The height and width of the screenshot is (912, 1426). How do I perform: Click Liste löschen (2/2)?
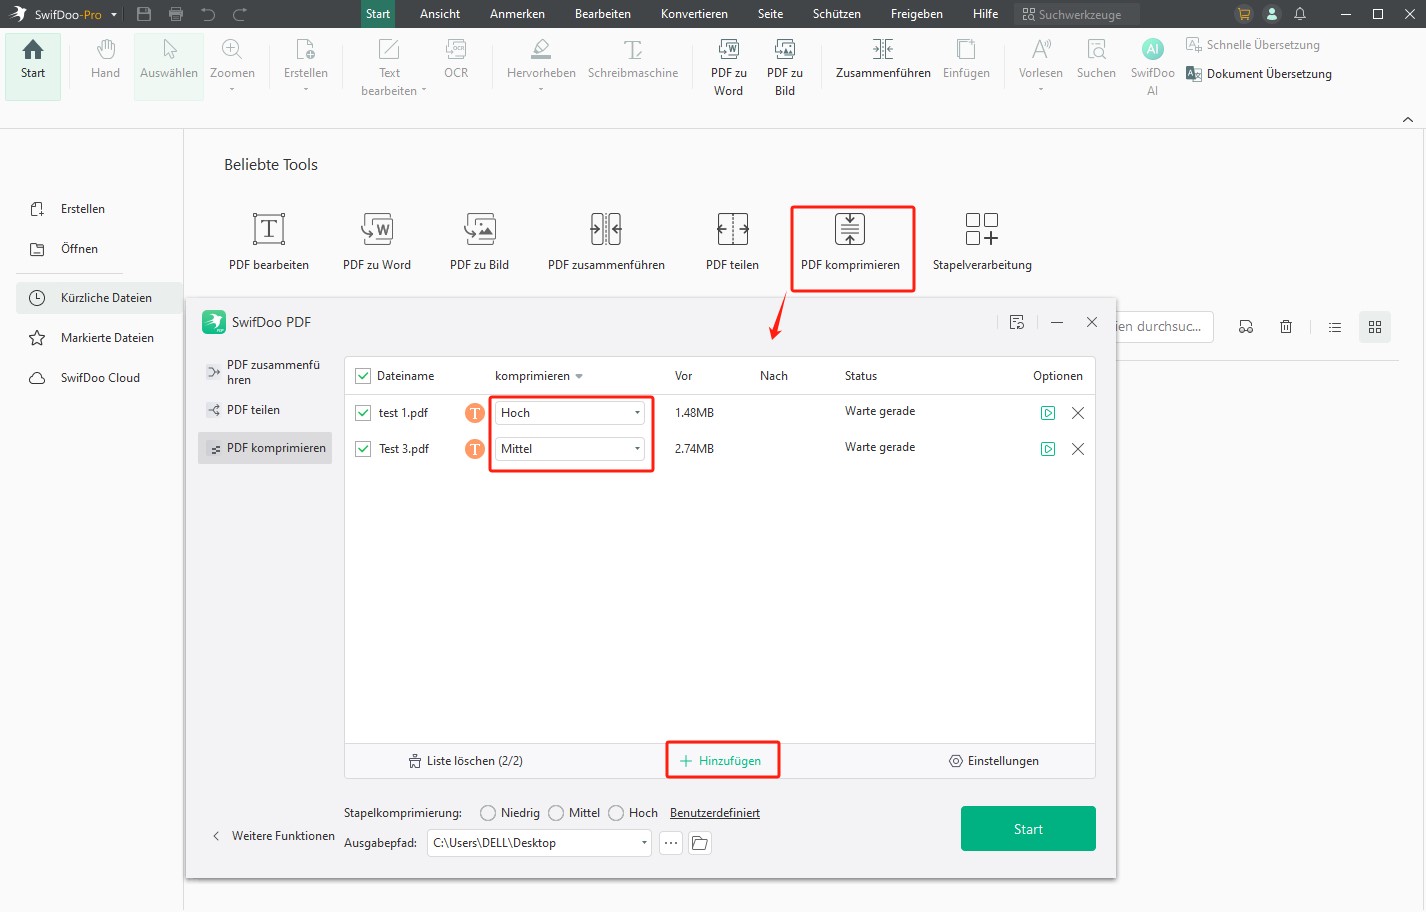click(x=465, y=761)
